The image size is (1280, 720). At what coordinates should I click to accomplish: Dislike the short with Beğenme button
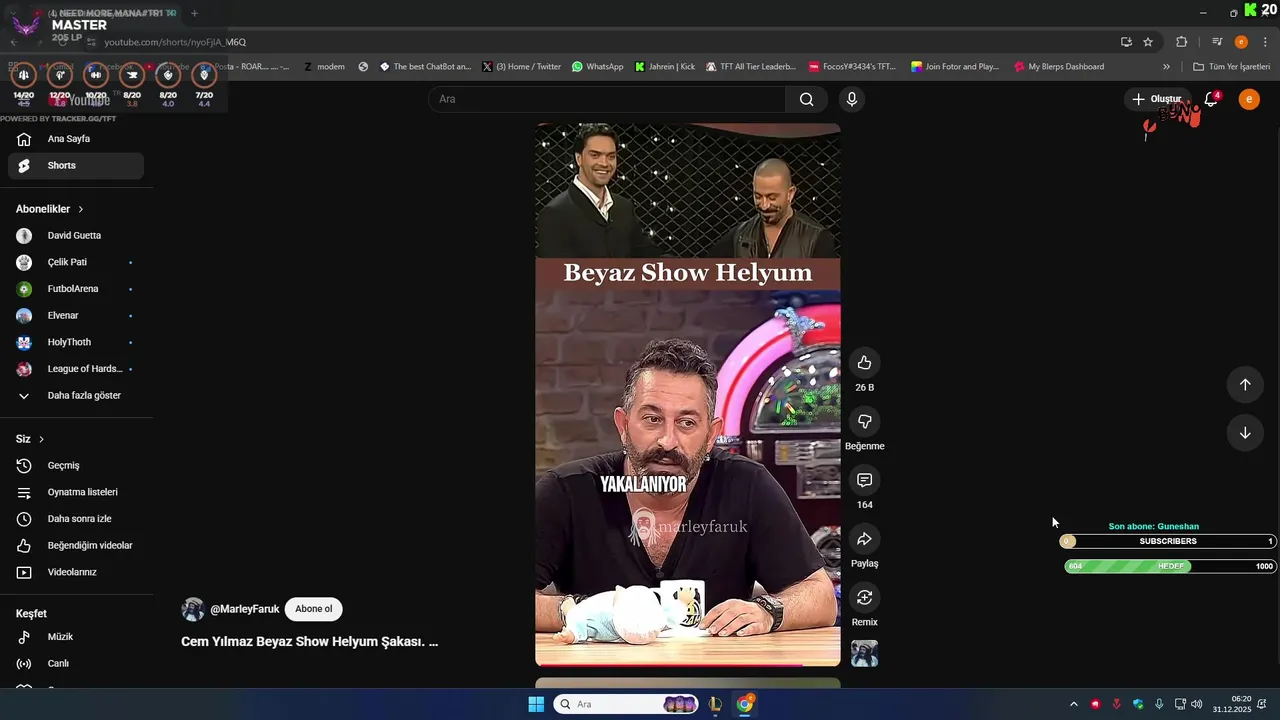864,421
